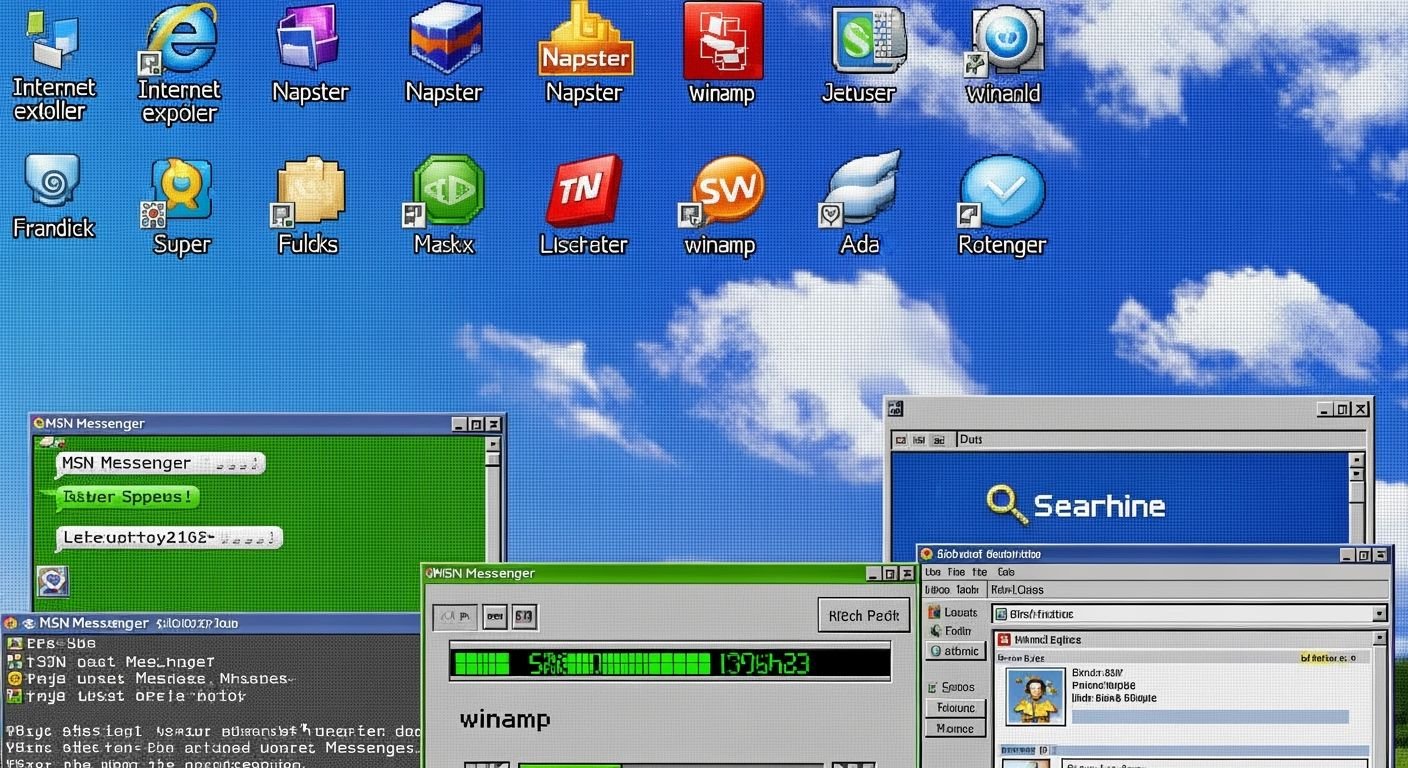Click the Louats sidebar icon
This screenshot has width=1408, height=768.
tap(935, 612)
